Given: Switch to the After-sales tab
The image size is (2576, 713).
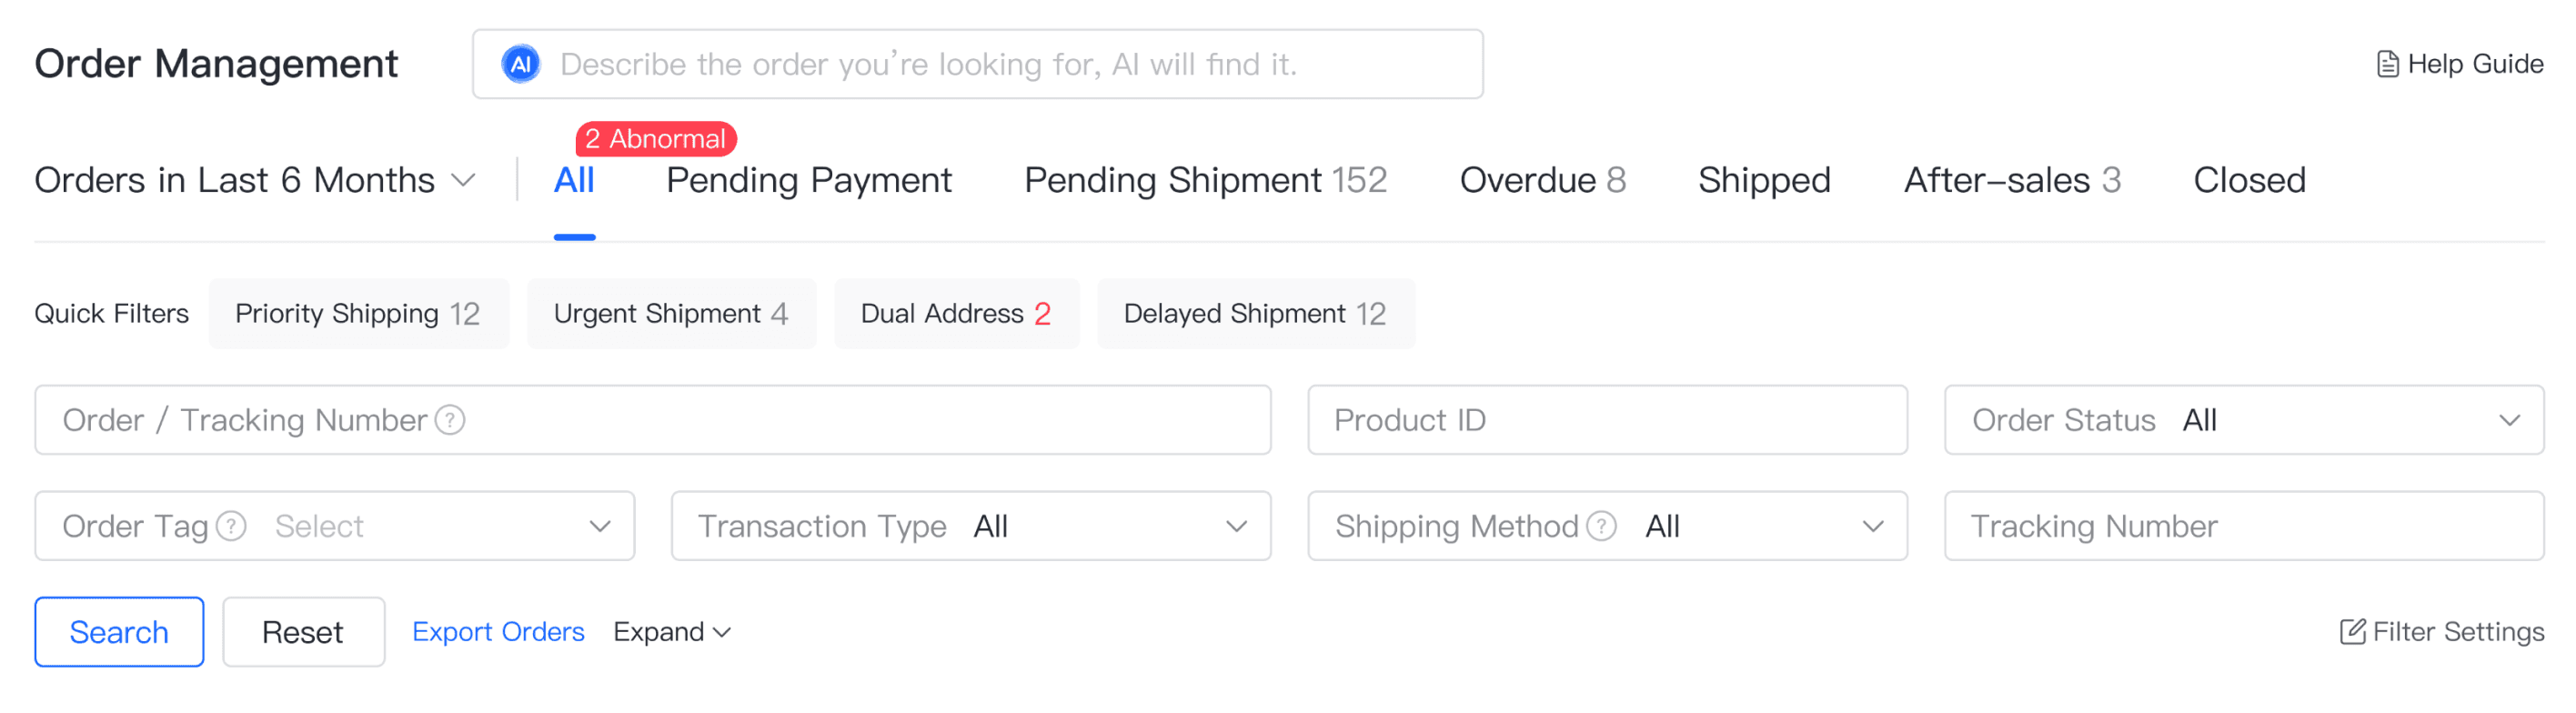Looking at the screenshot, I should [2011, 181].
